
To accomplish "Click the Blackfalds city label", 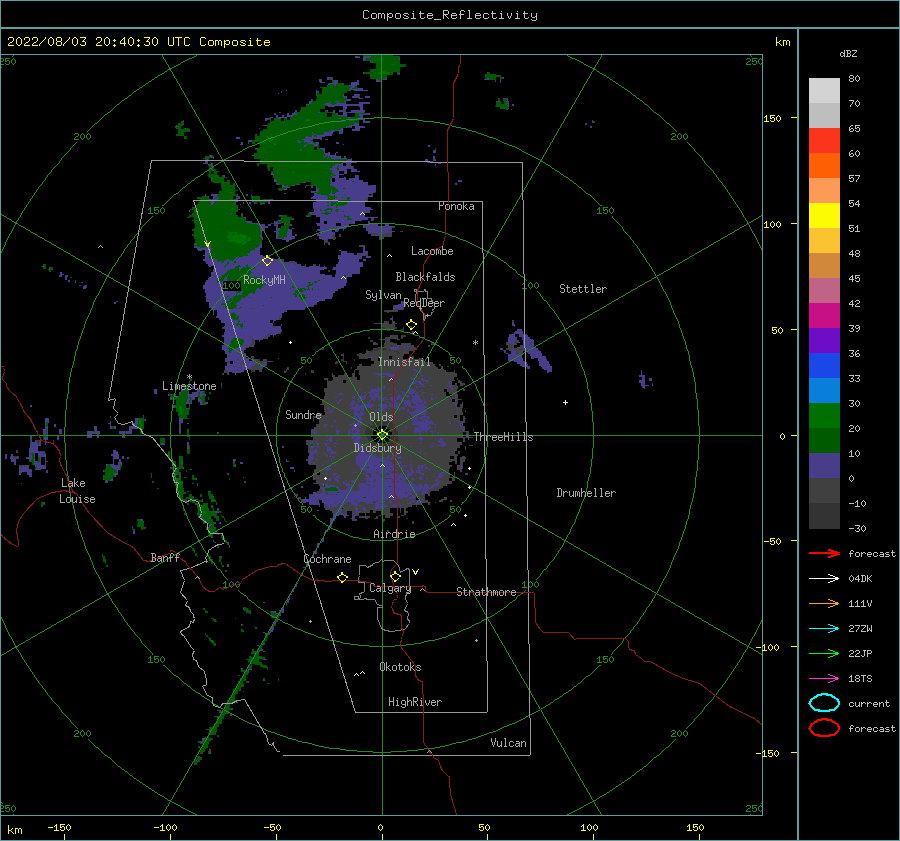I will [425, 277].
